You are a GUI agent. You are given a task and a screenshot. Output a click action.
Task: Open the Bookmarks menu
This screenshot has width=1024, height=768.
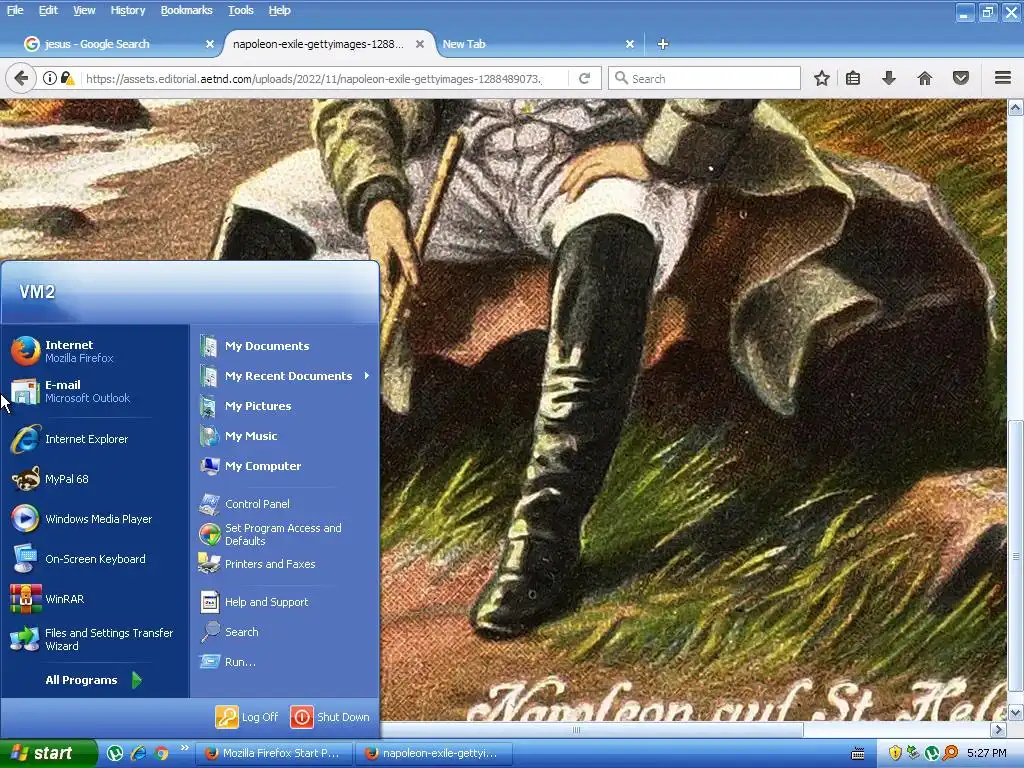(x=186, y=10)
